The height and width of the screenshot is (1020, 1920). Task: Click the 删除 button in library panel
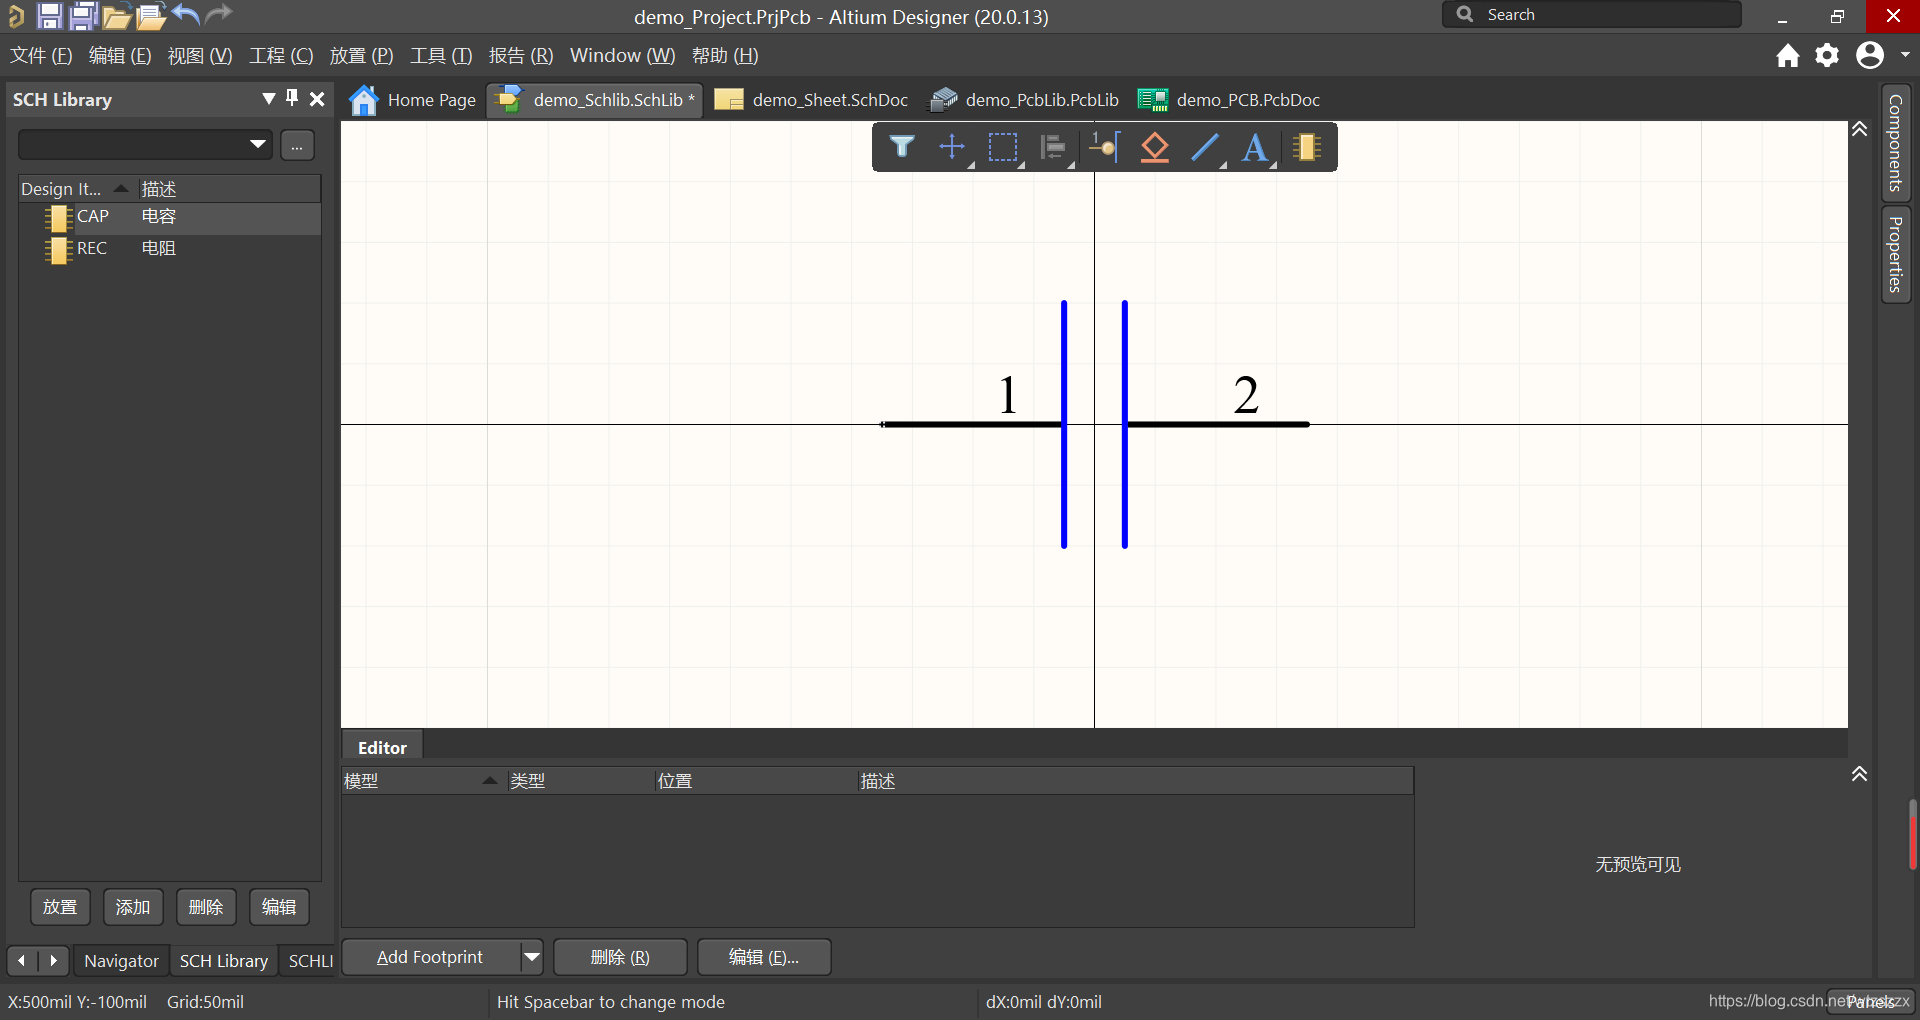tap(206, 907)
